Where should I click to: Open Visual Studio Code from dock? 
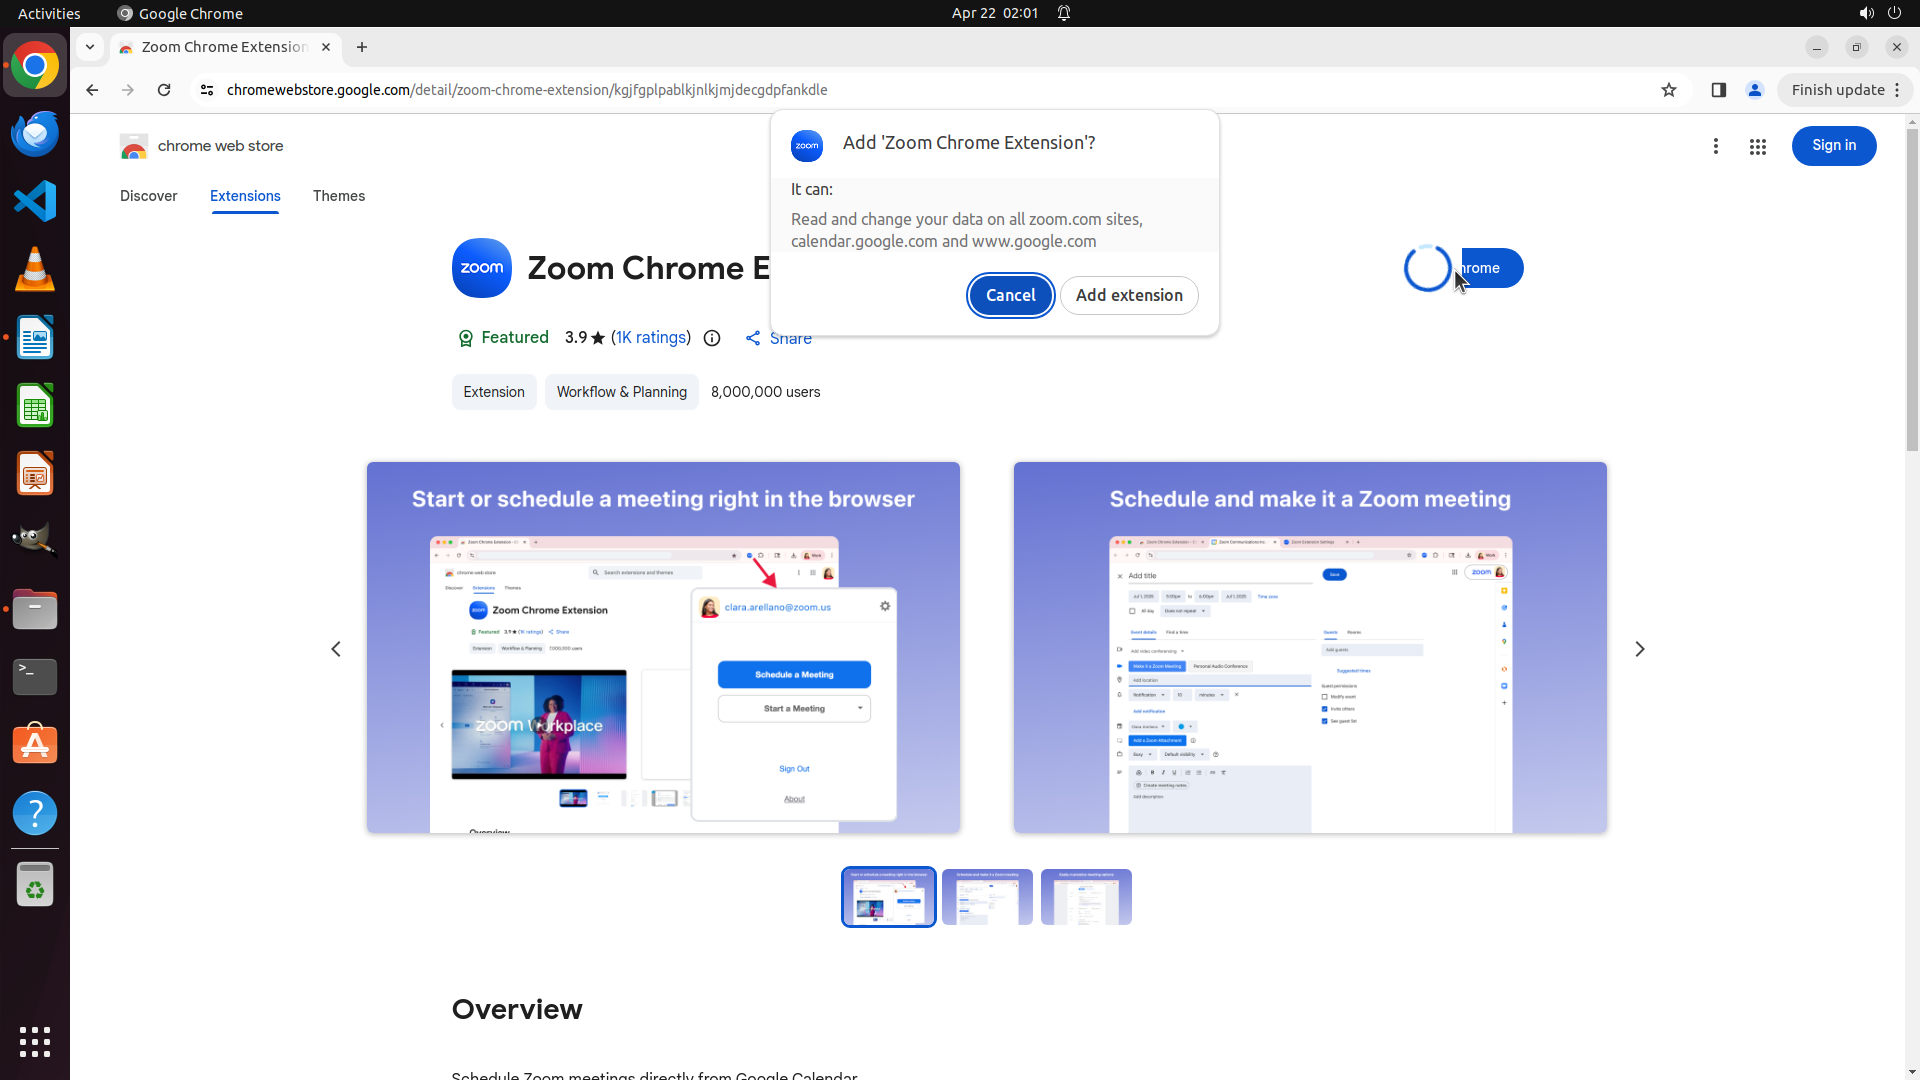[35, 201]
